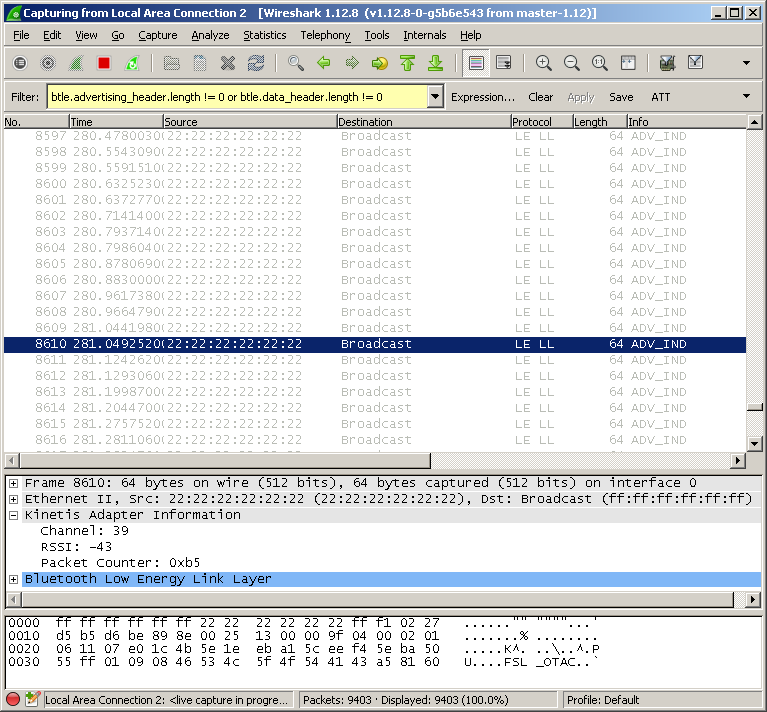Viewport: 767px width, 712px height.
Task: Click packet details horizontal scrollbar right arrow
Action: [x=753, y=599]
